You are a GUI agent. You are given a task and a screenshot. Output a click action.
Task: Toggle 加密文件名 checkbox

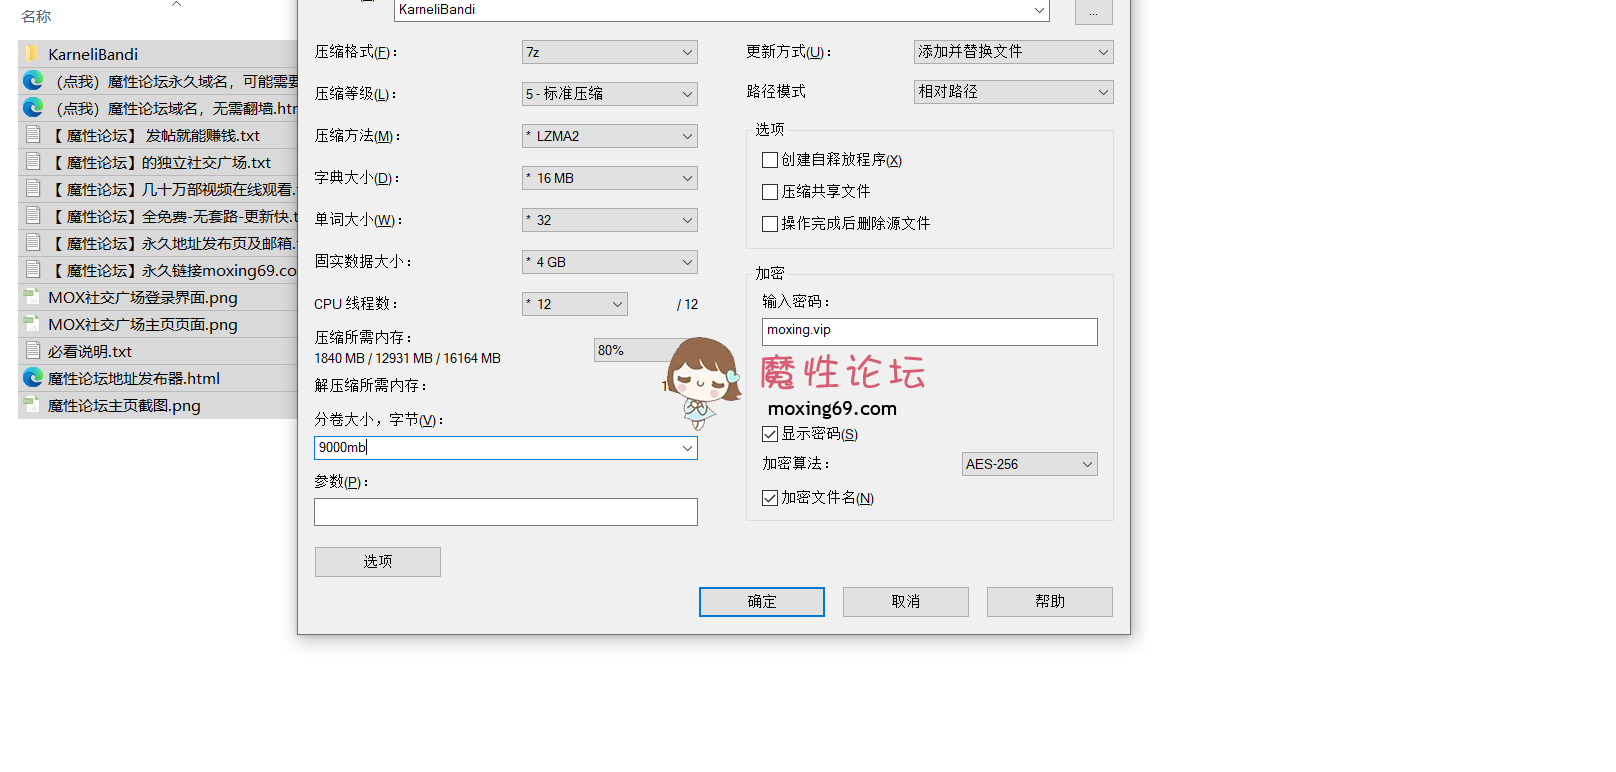769,498
